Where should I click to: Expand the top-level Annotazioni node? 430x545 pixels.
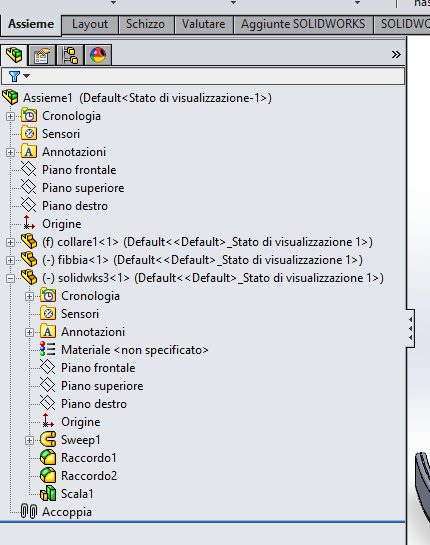[10, 152]
